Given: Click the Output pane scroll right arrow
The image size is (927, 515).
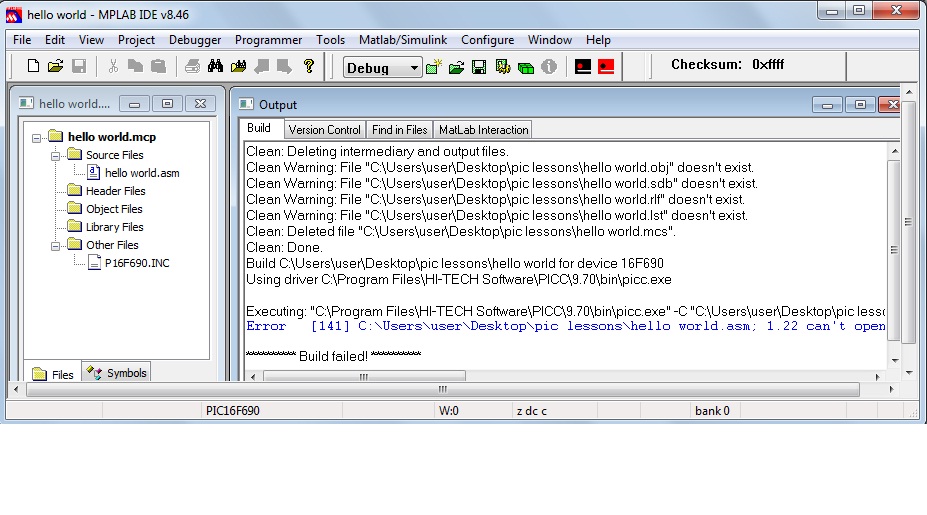Looking at the screenshot, I should (x=877, y=376).
